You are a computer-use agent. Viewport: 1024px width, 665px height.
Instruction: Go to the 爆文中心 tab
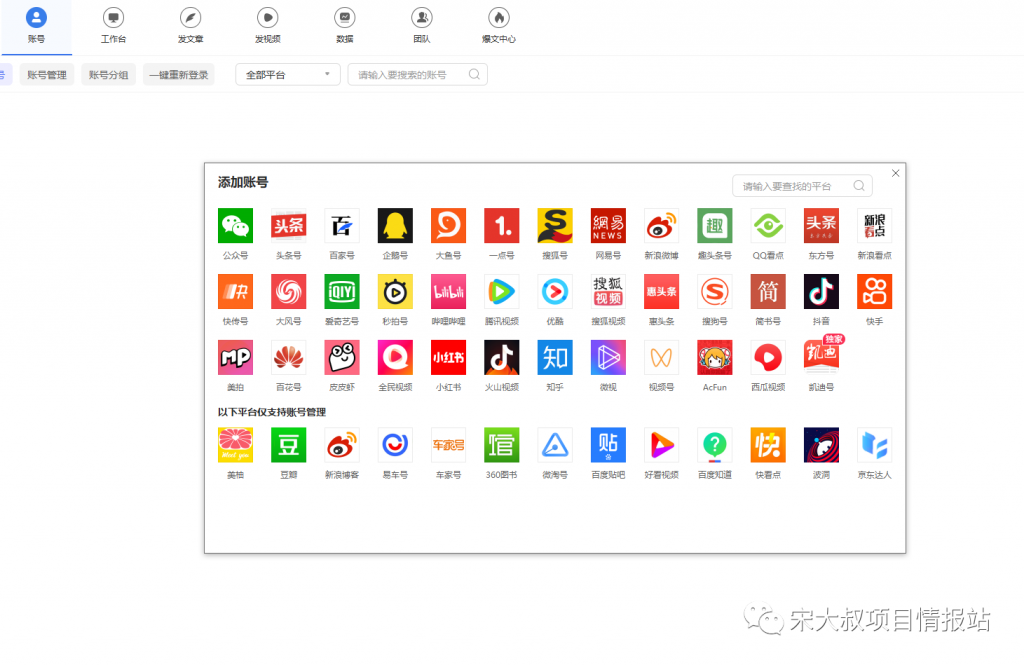tap(499, 26)
